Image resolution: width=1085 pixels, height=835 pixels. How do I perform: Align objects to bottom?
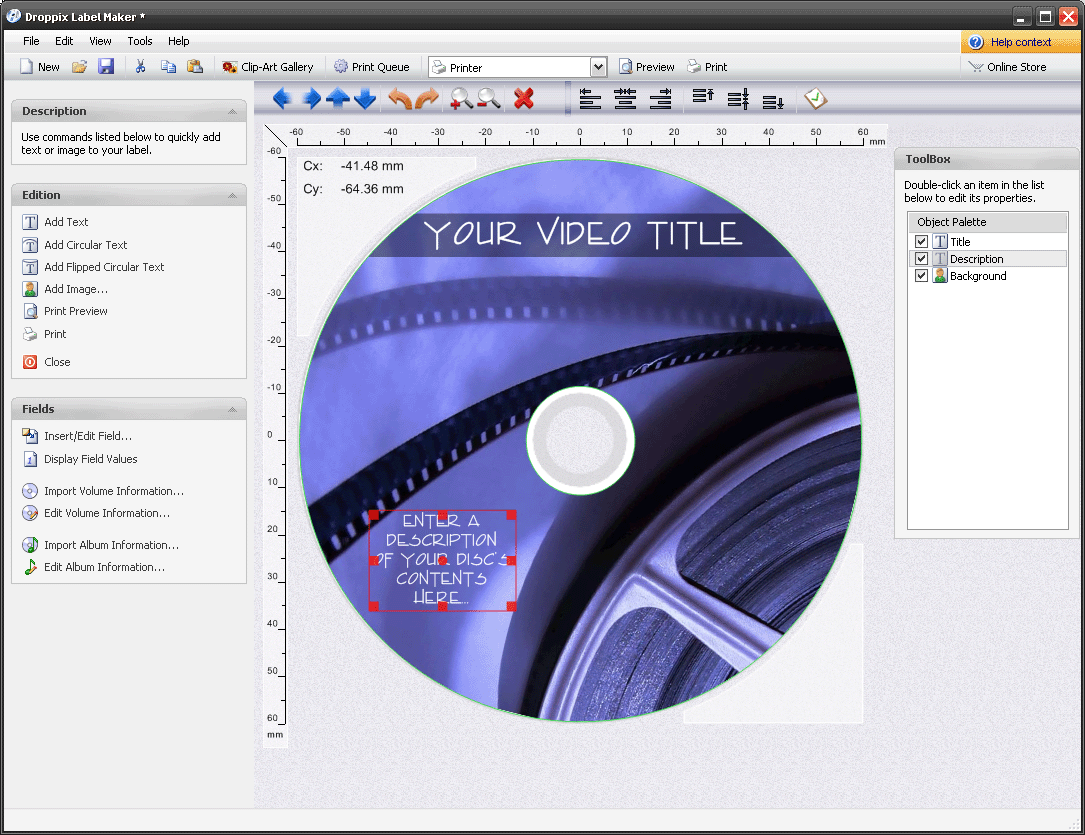pos(773,101)
